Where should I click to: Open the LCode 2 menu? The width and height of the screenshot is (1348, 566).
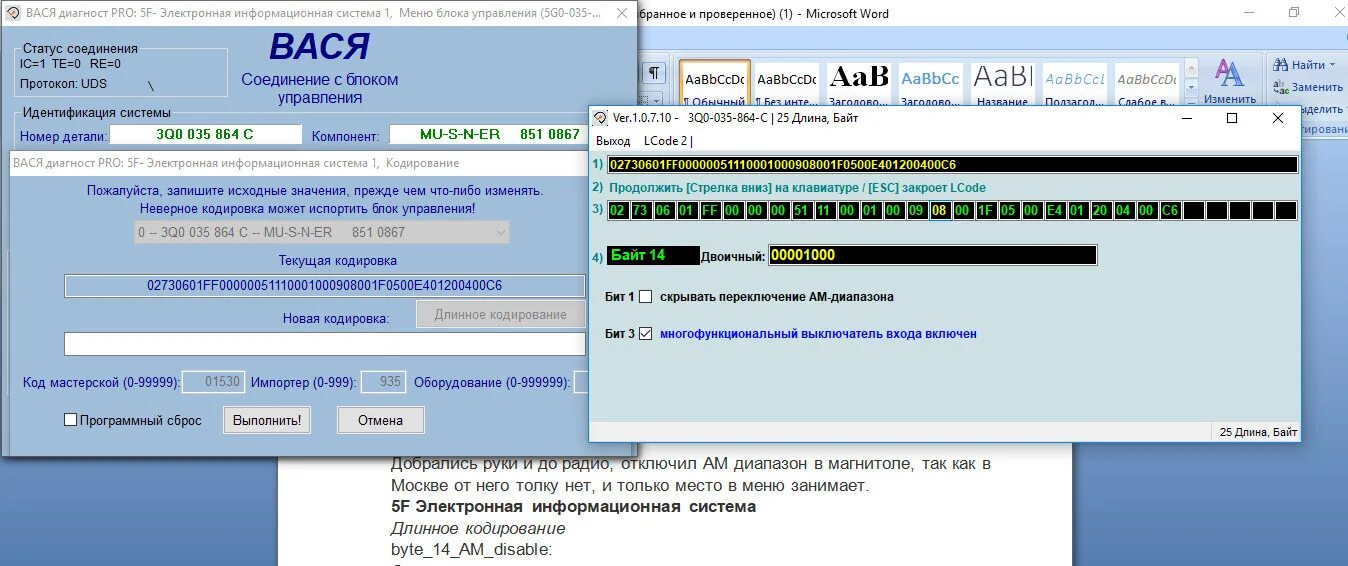pyautogui.click(x=665, y=141)
